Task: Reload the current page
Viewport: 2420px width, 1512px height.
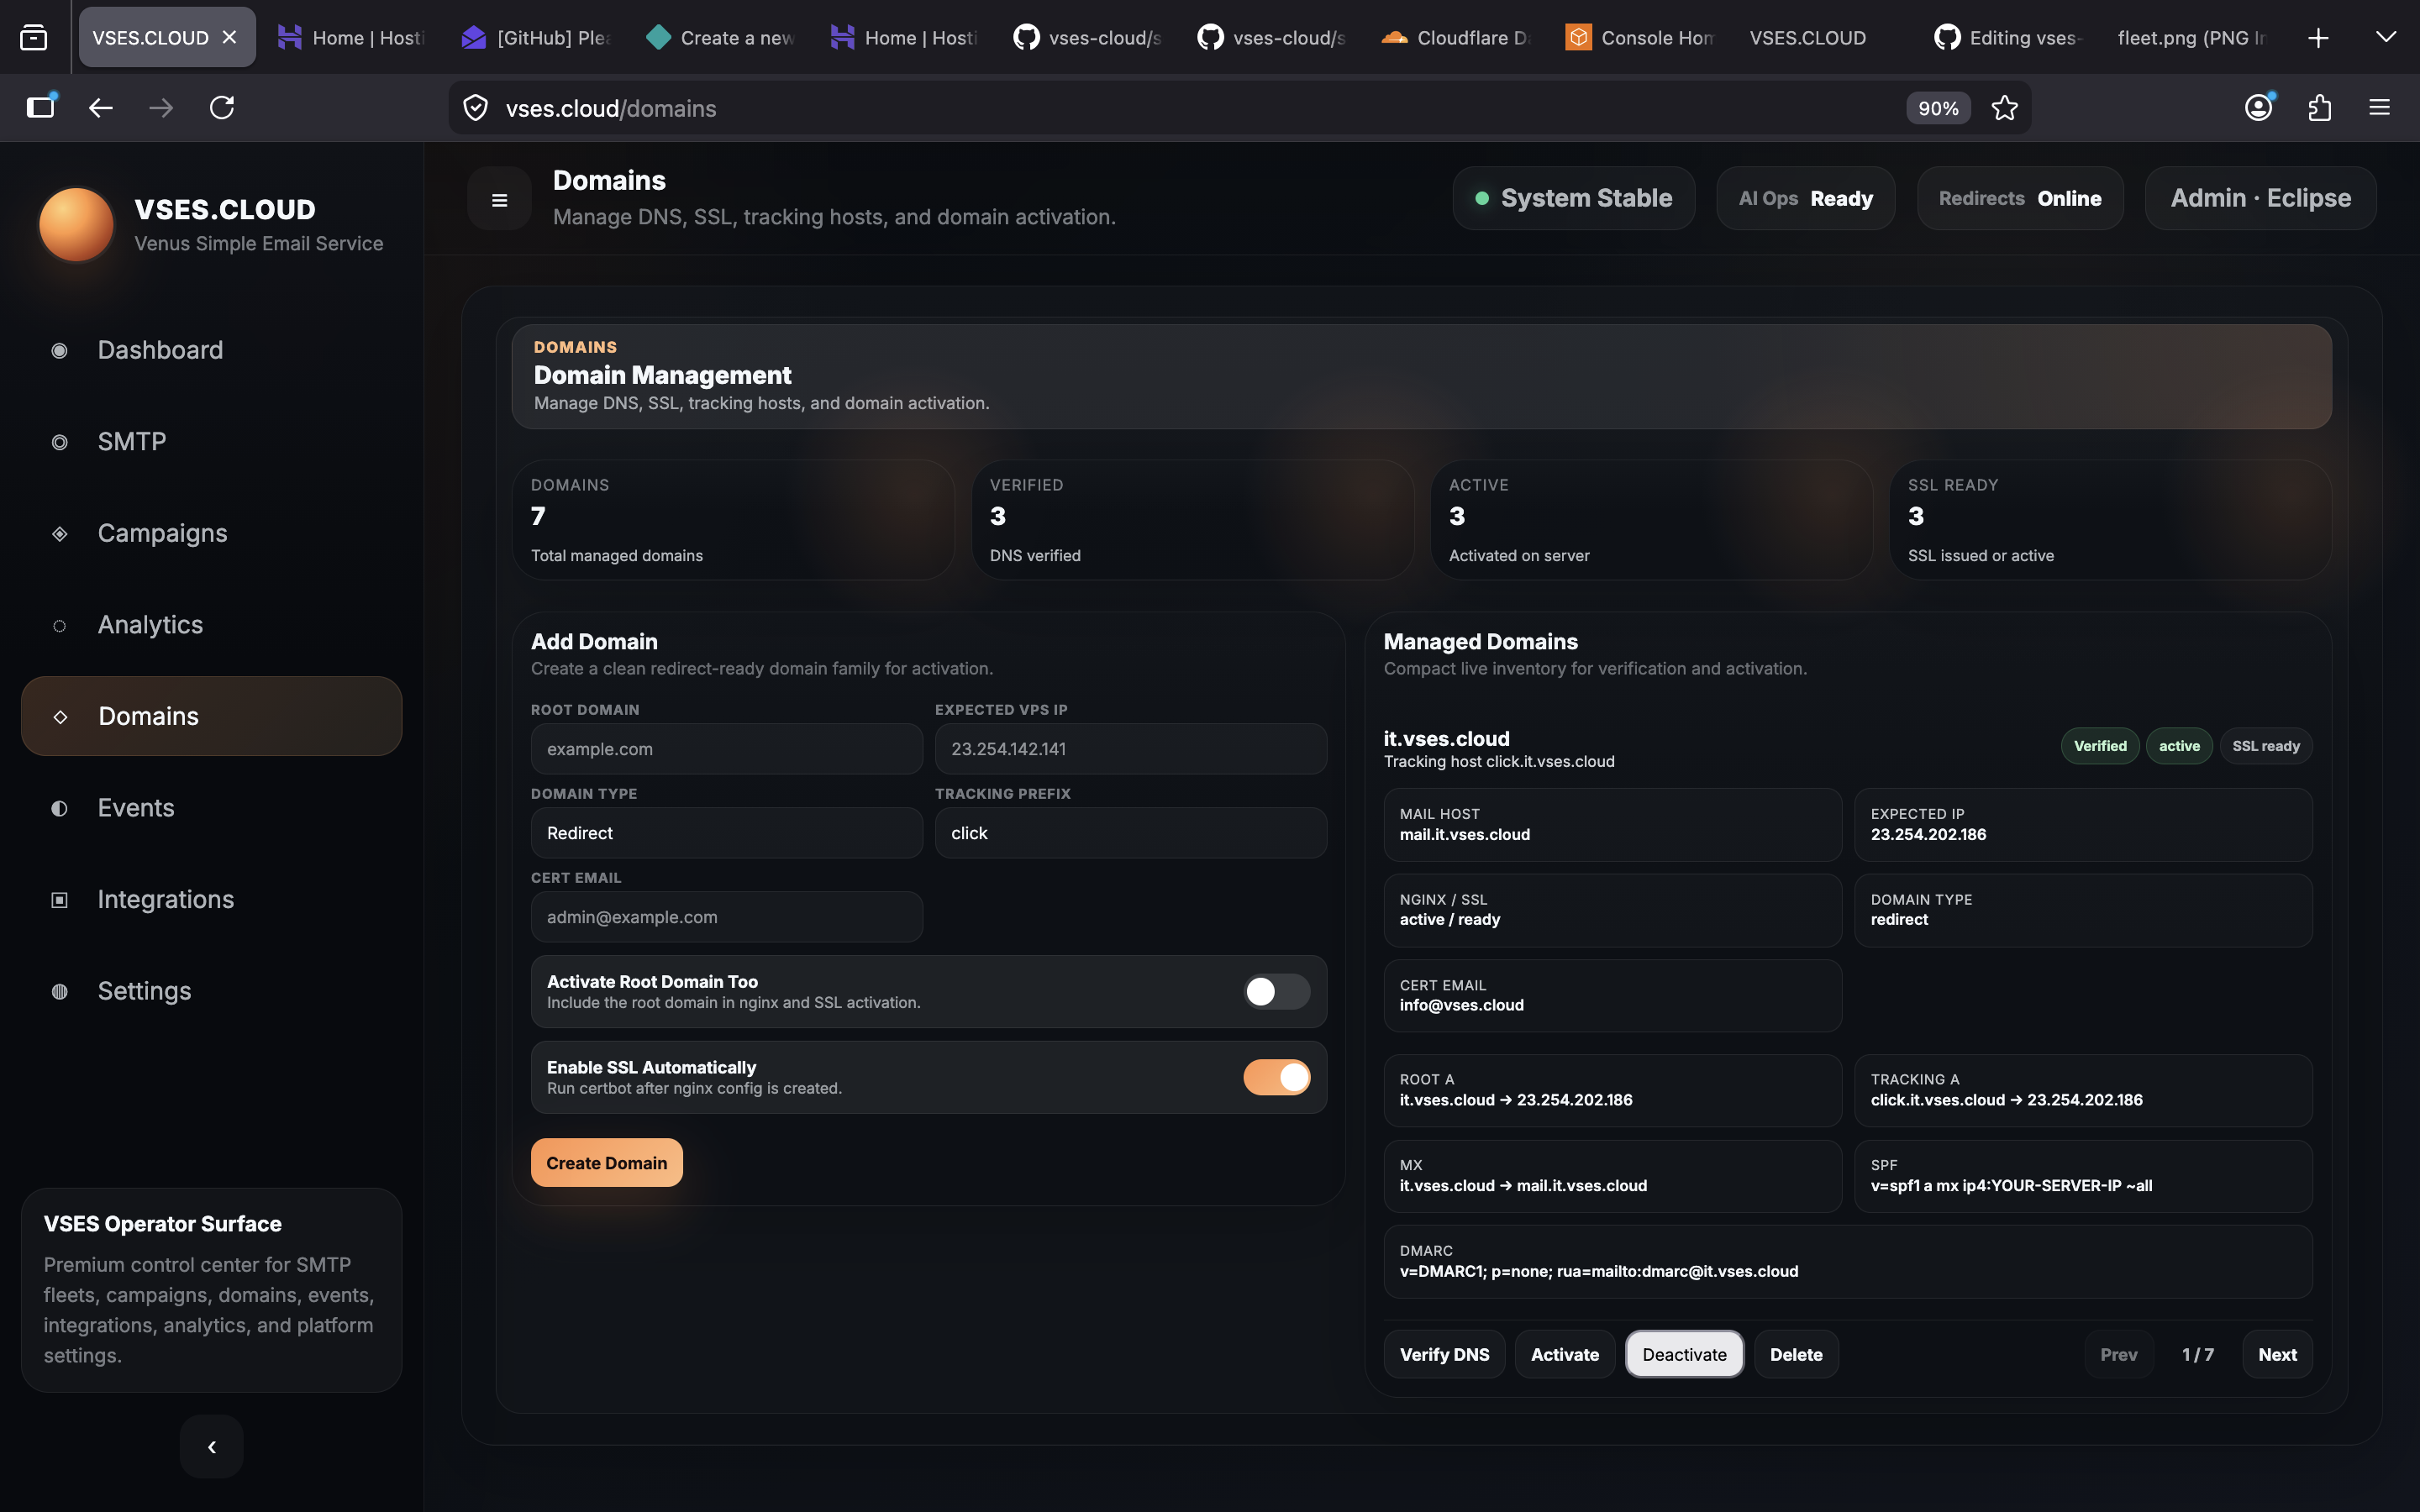Action: [222, 108]
